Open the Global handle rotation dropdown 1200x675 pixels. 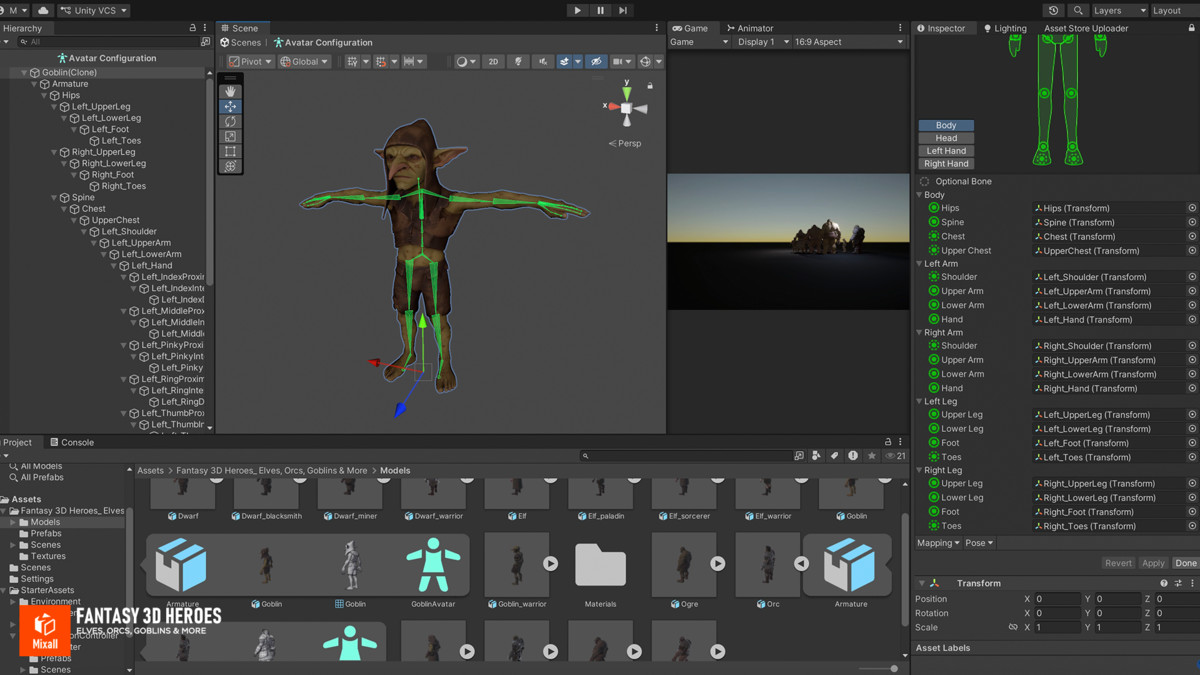tap(304, 62)
